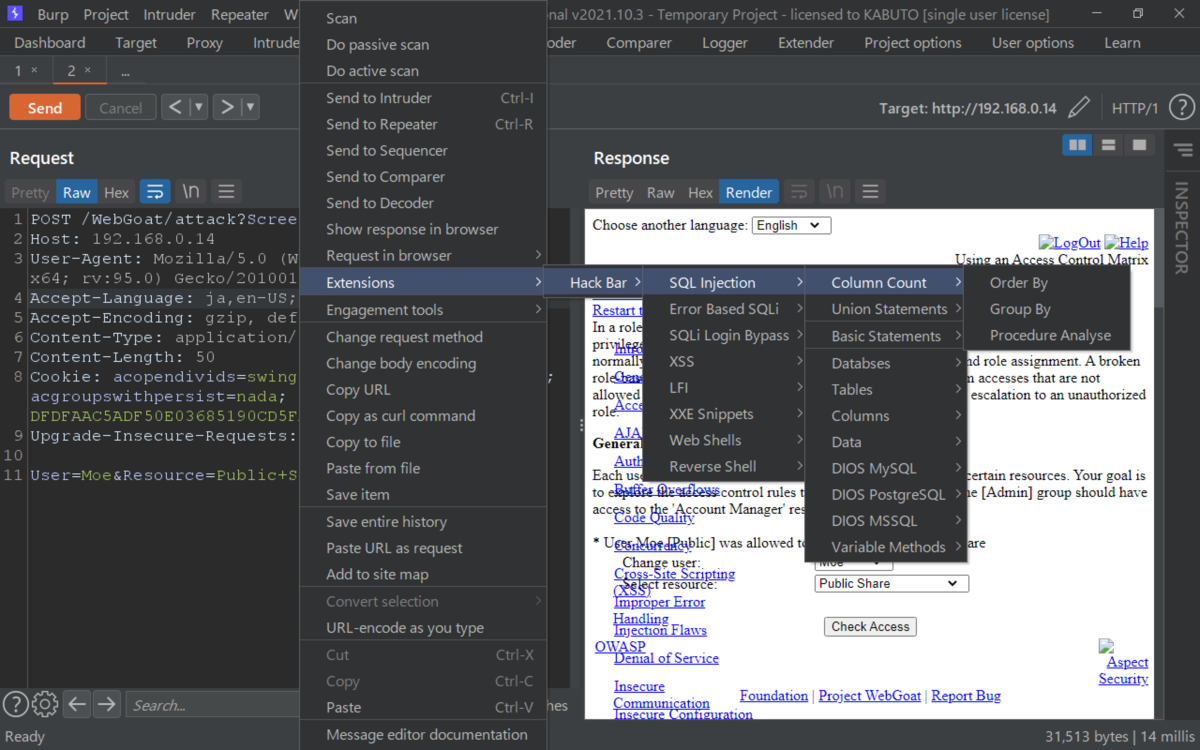Open the language English dropdown

pos(791,225)
